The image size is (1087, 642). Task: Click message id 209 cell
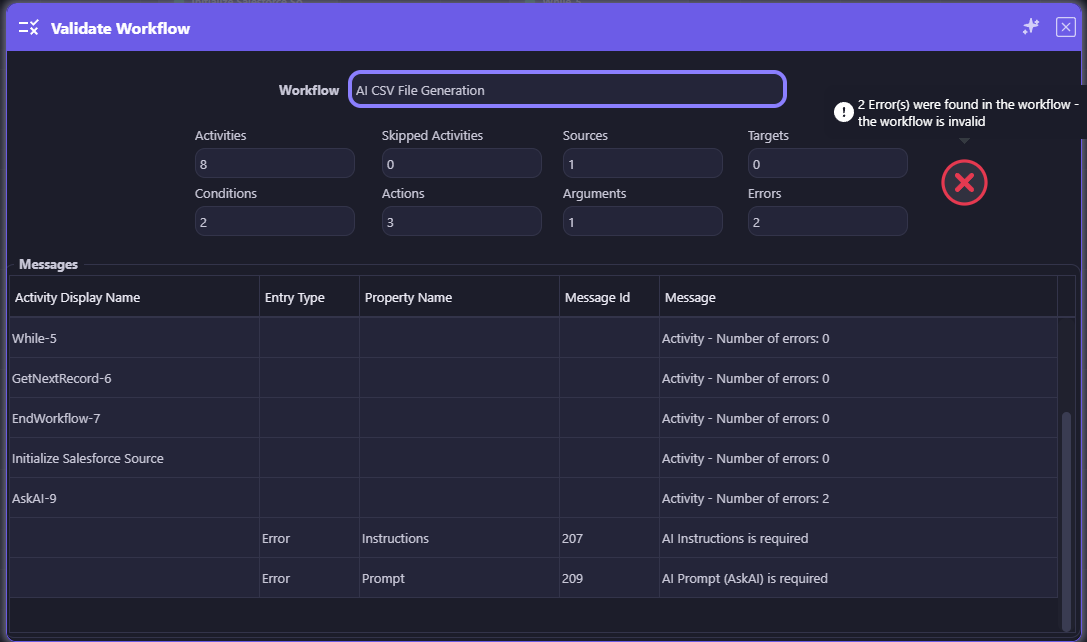tap(609, 578)
